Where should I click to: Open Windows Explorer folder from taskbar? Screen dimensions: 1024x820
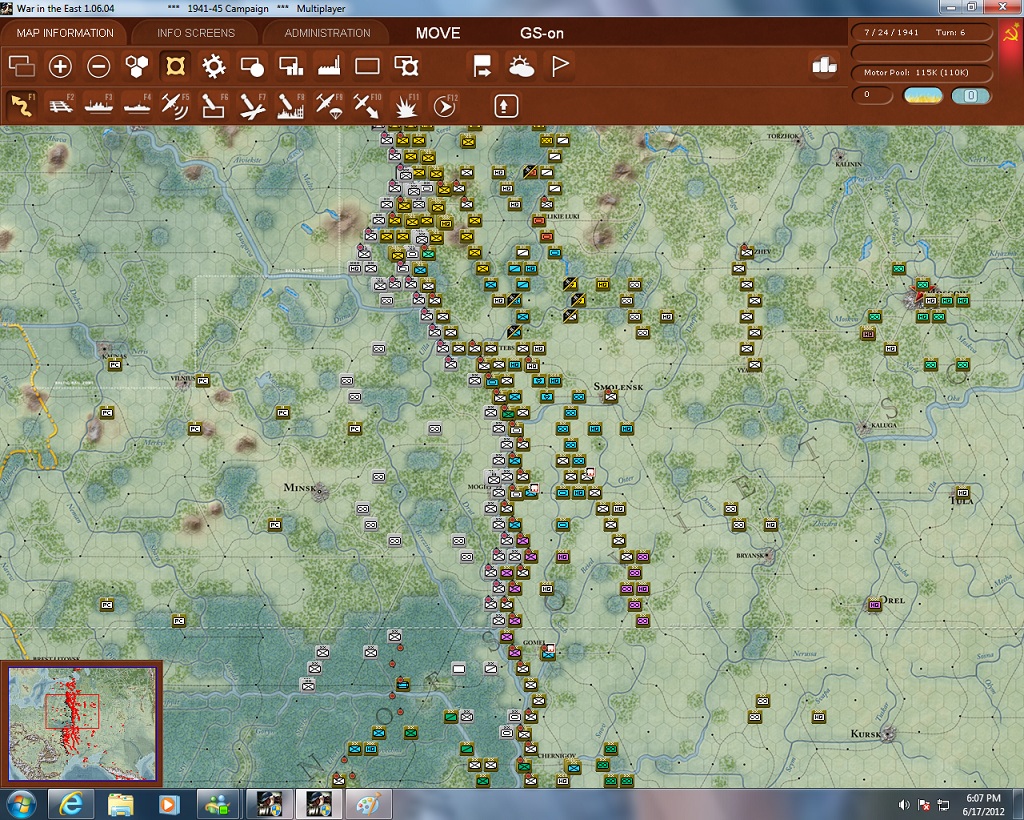click(x=120, y=804)
